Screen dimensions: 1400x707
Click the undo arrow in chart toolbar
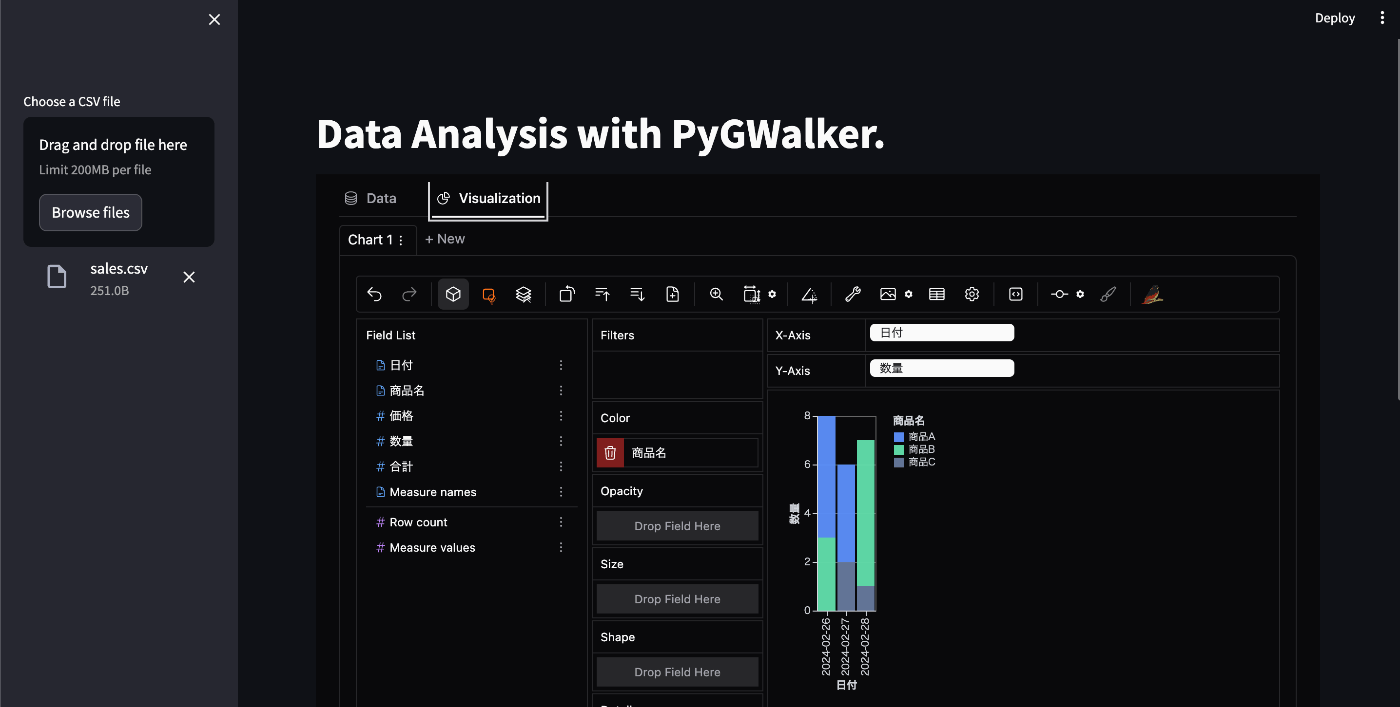pyautogui.click(x=375, y=294)
